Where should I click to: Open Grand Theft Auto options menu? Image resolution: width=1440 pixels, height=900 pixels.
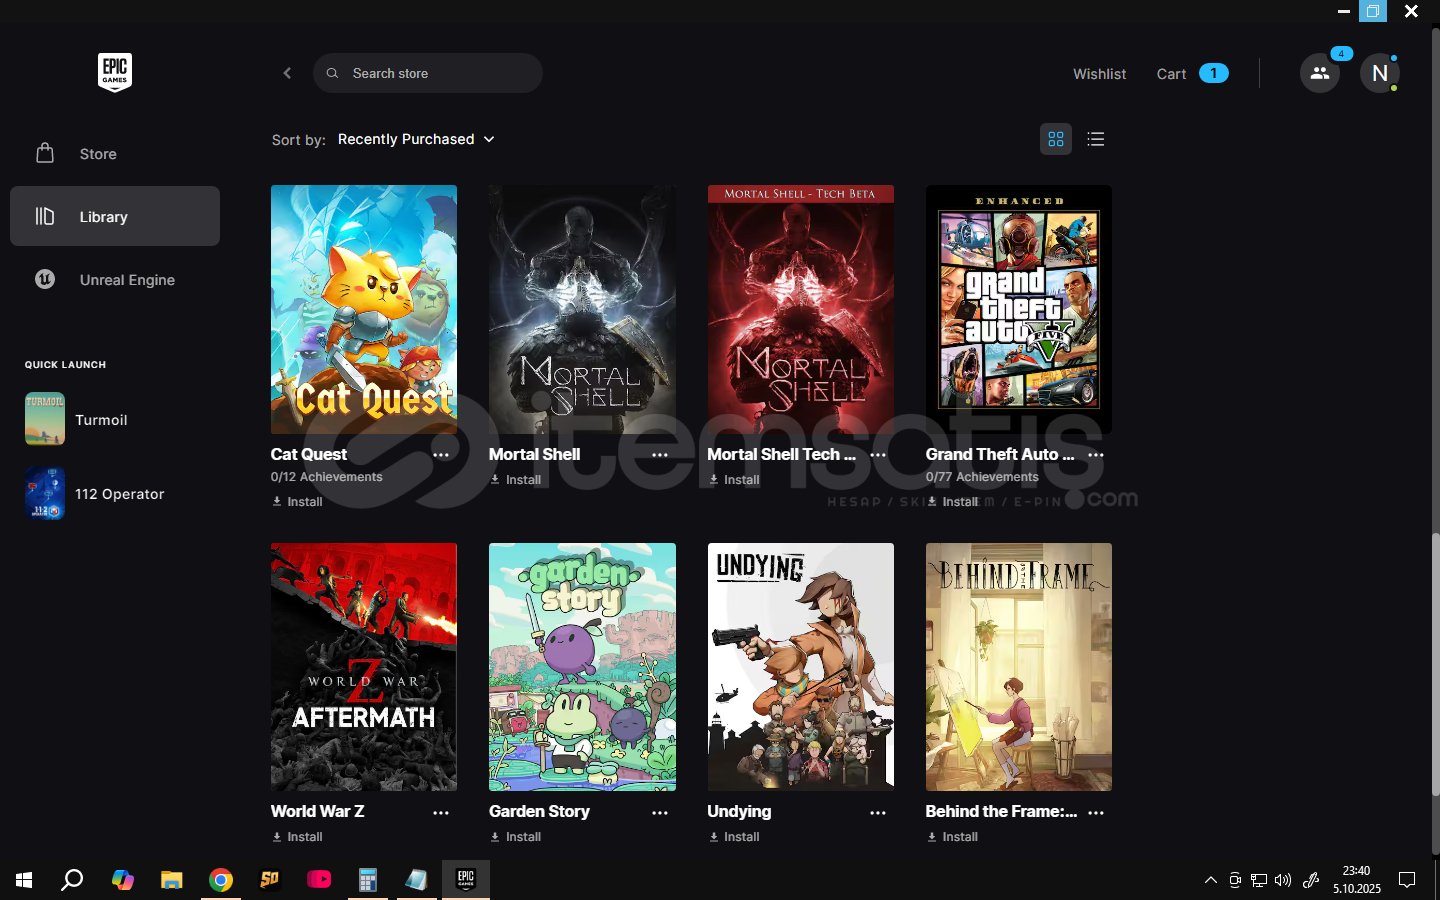click(1096, 455)
